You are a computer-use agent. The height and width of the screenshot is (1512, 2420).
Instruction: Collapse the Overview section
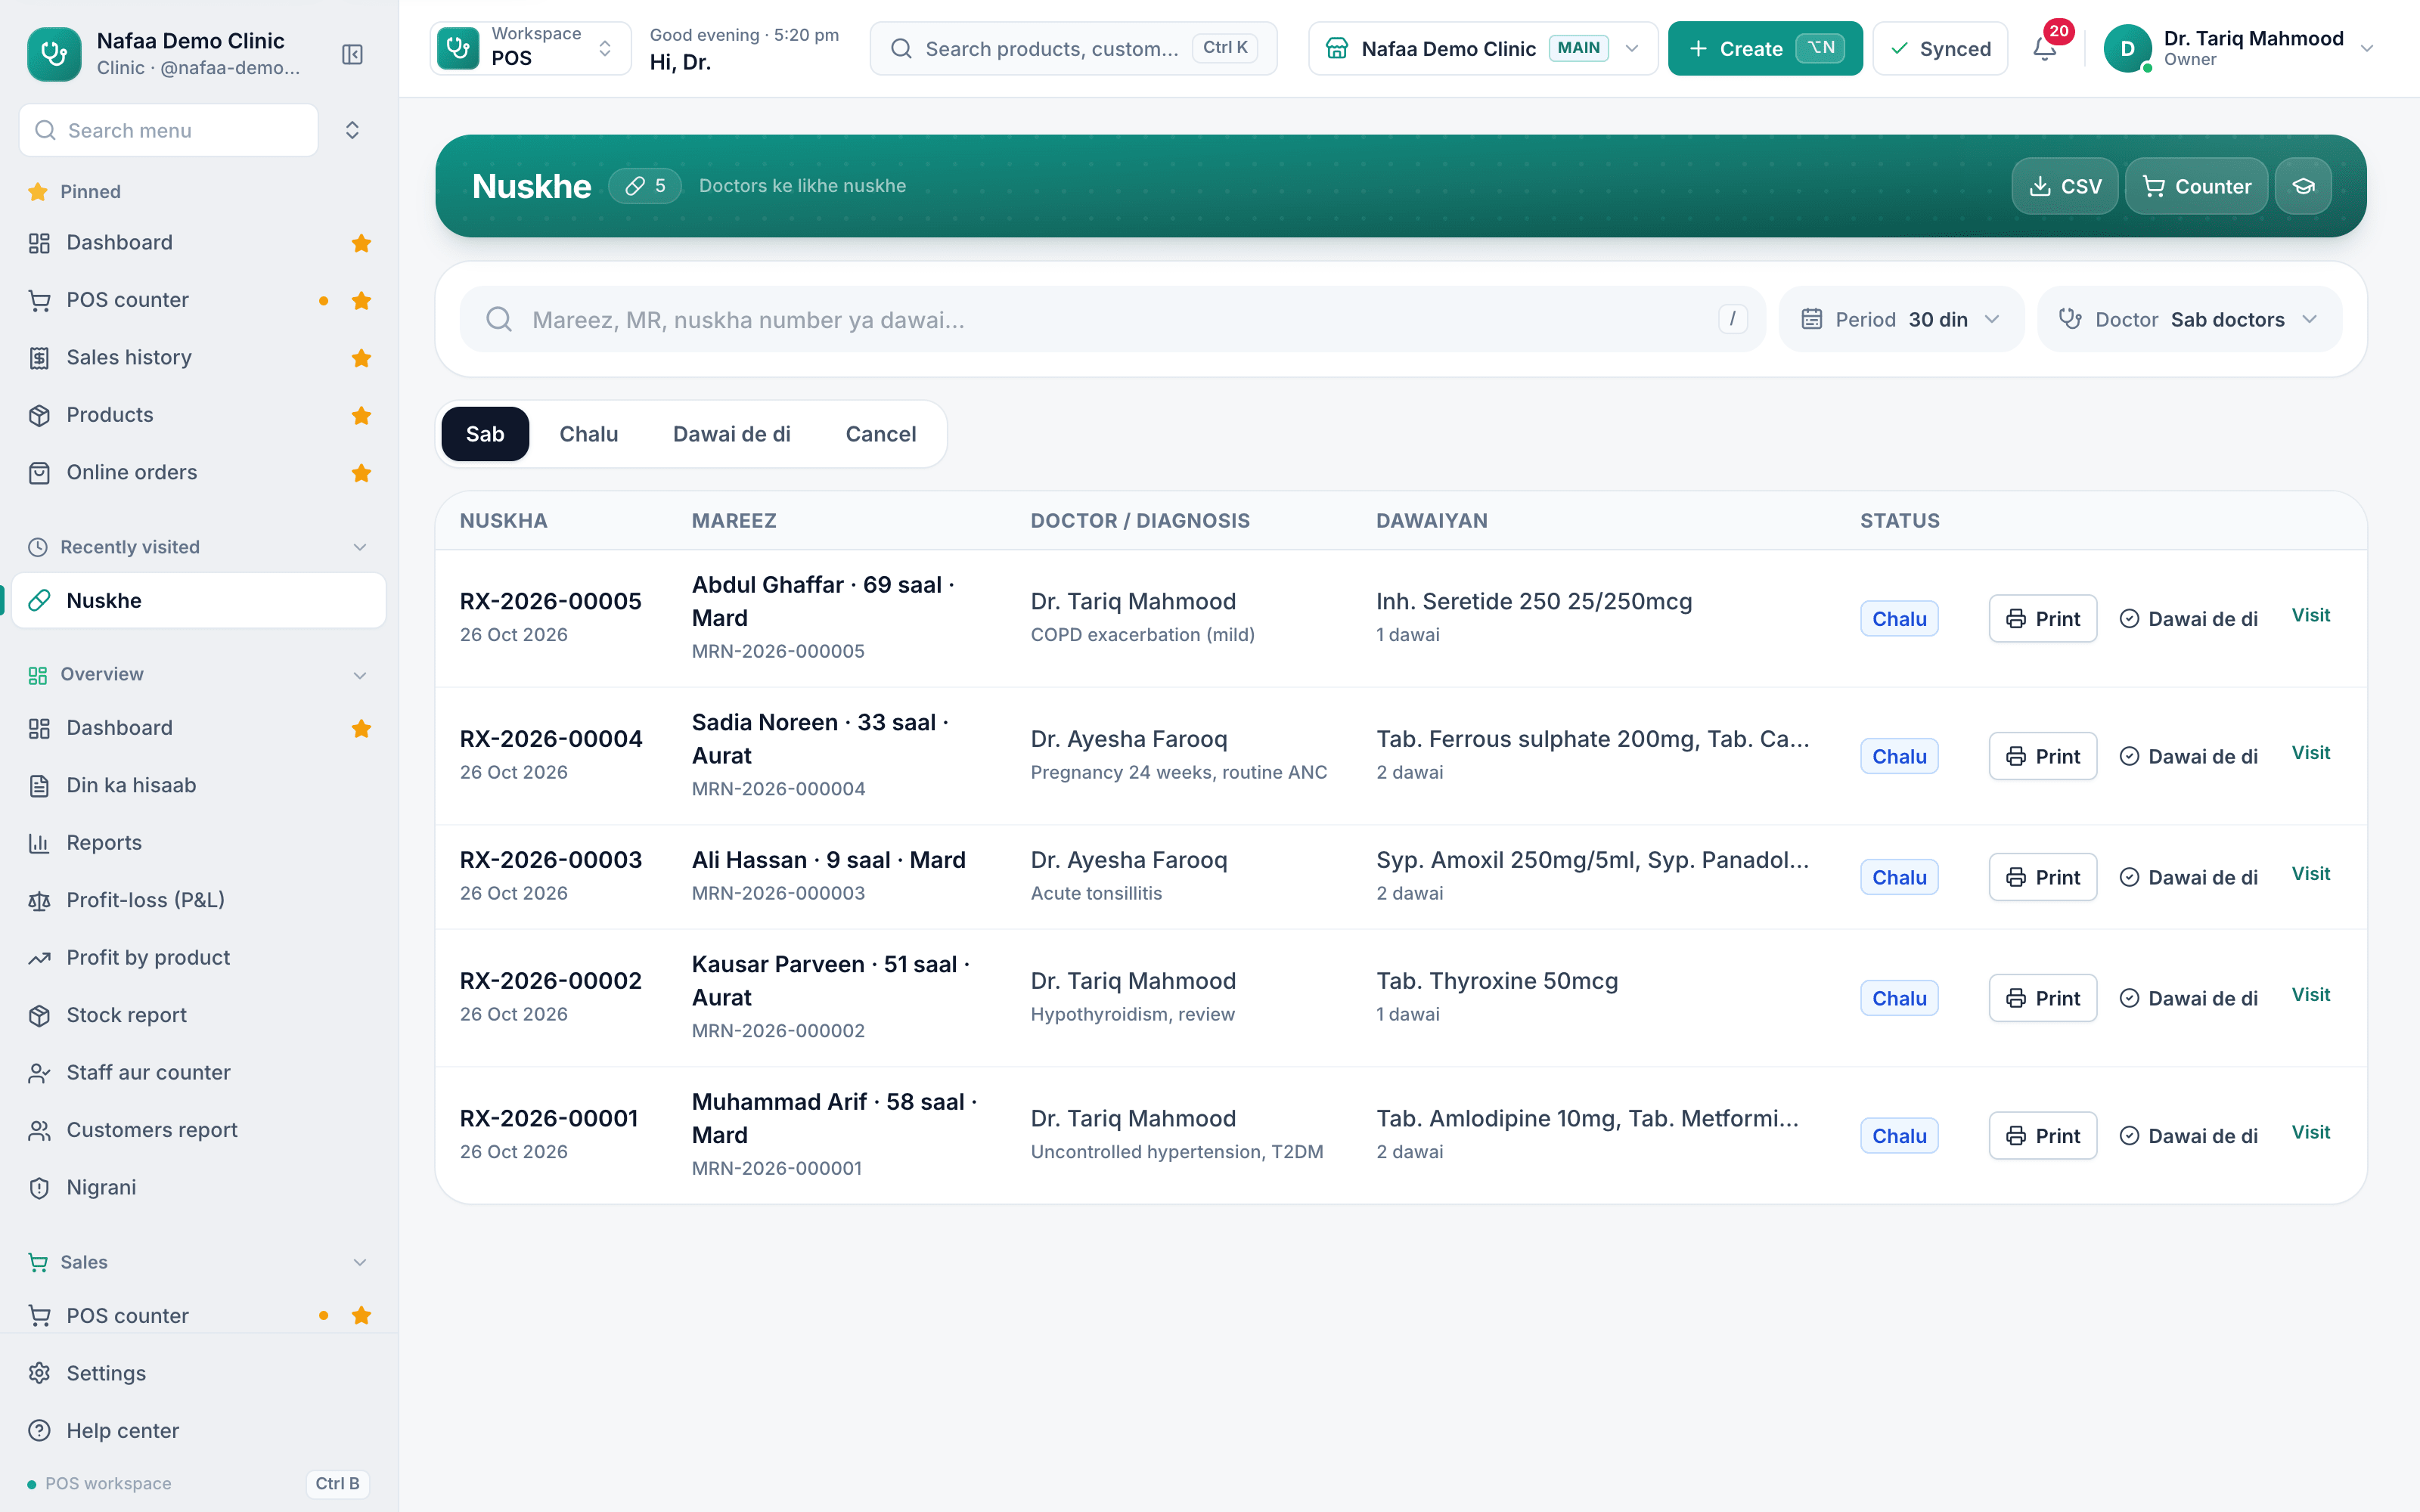(360, 675)
